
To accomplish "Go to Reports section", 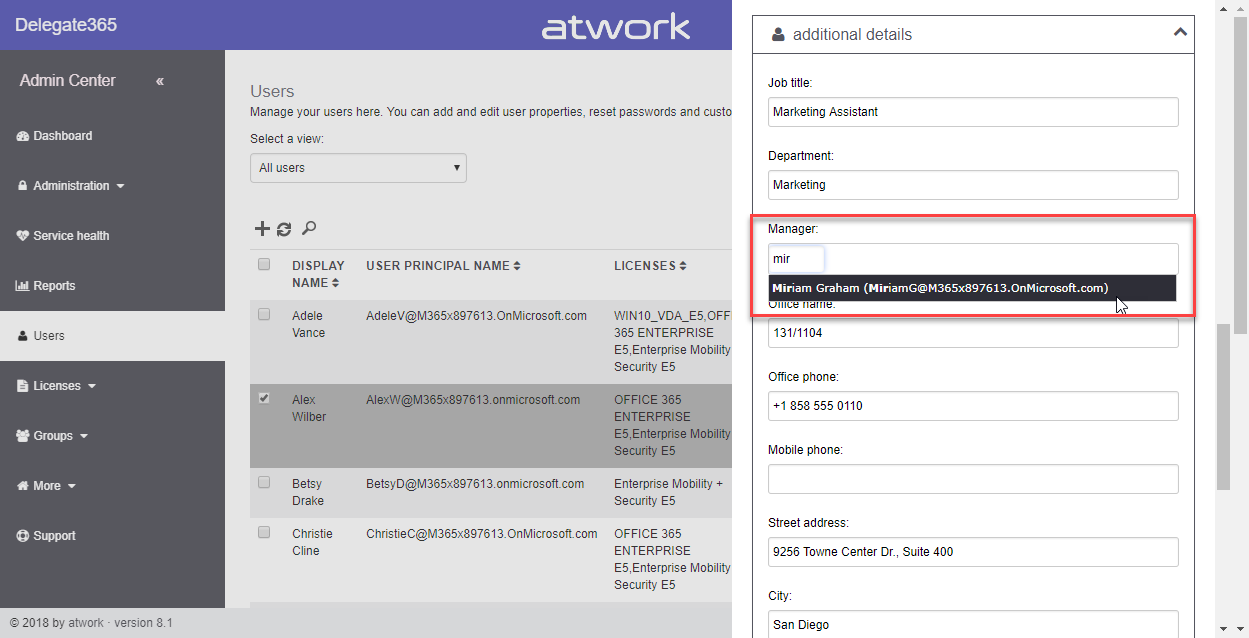I will tap(53, 286).
